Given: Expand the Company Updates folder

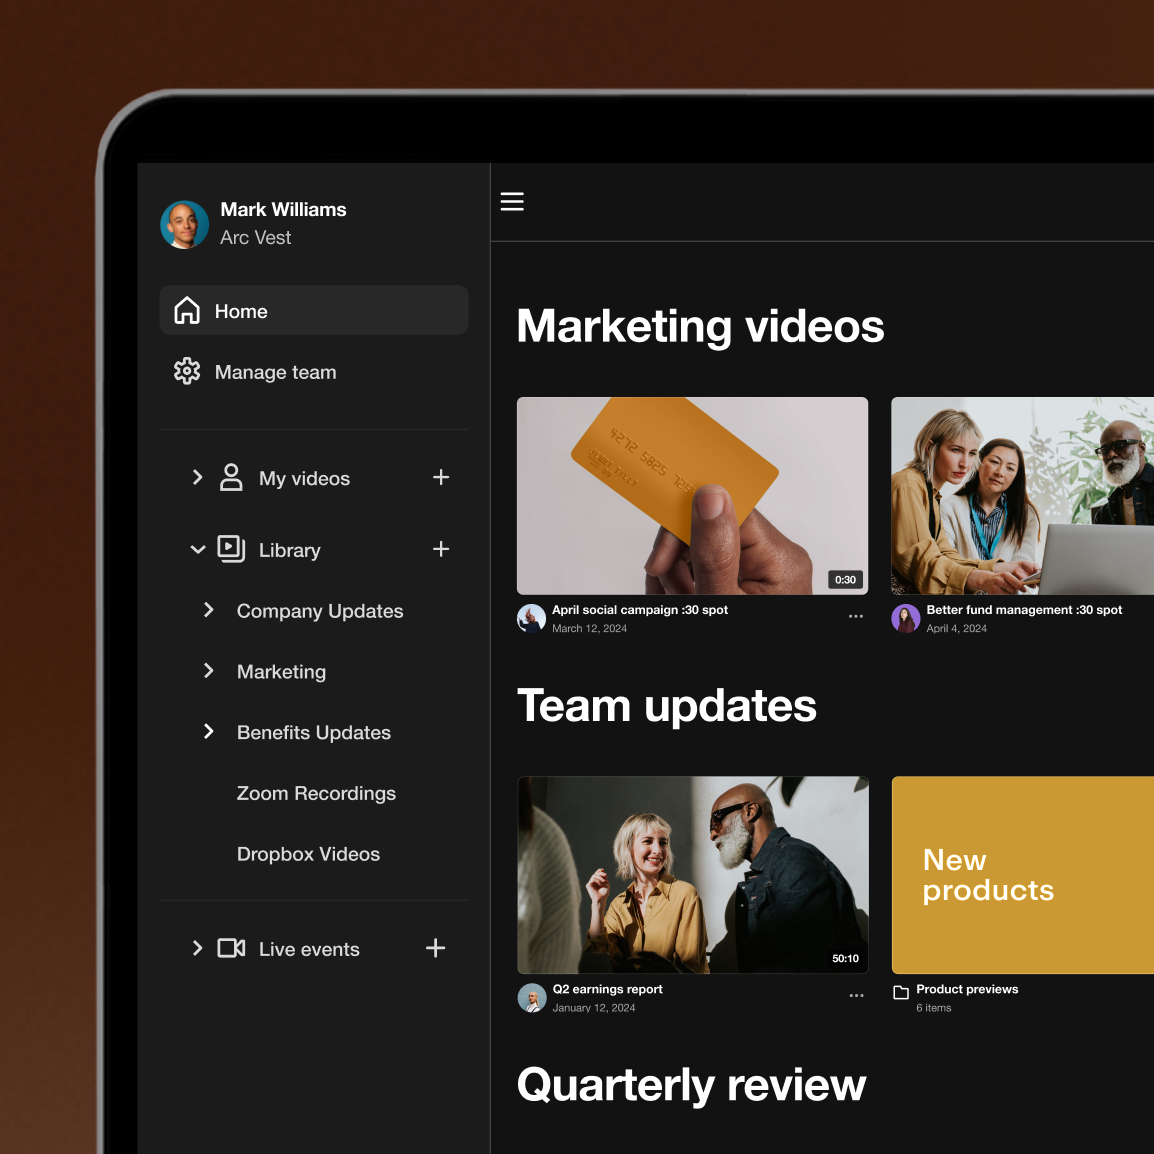Looking at the screenshot, I should coord(209,610).
